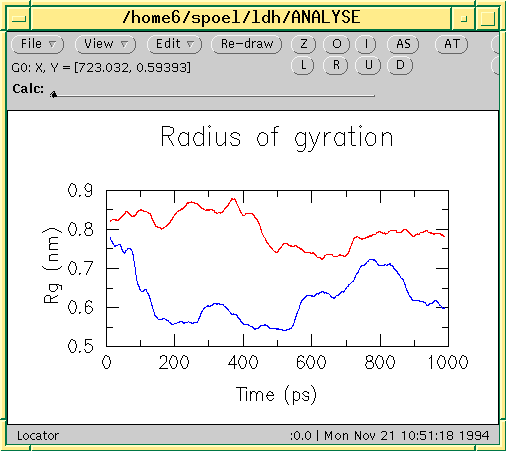Image resolution: width=506 pixels, height=451 pixels.
Task: Expand the View menu dropdown arrow
Action: (124, 44)
